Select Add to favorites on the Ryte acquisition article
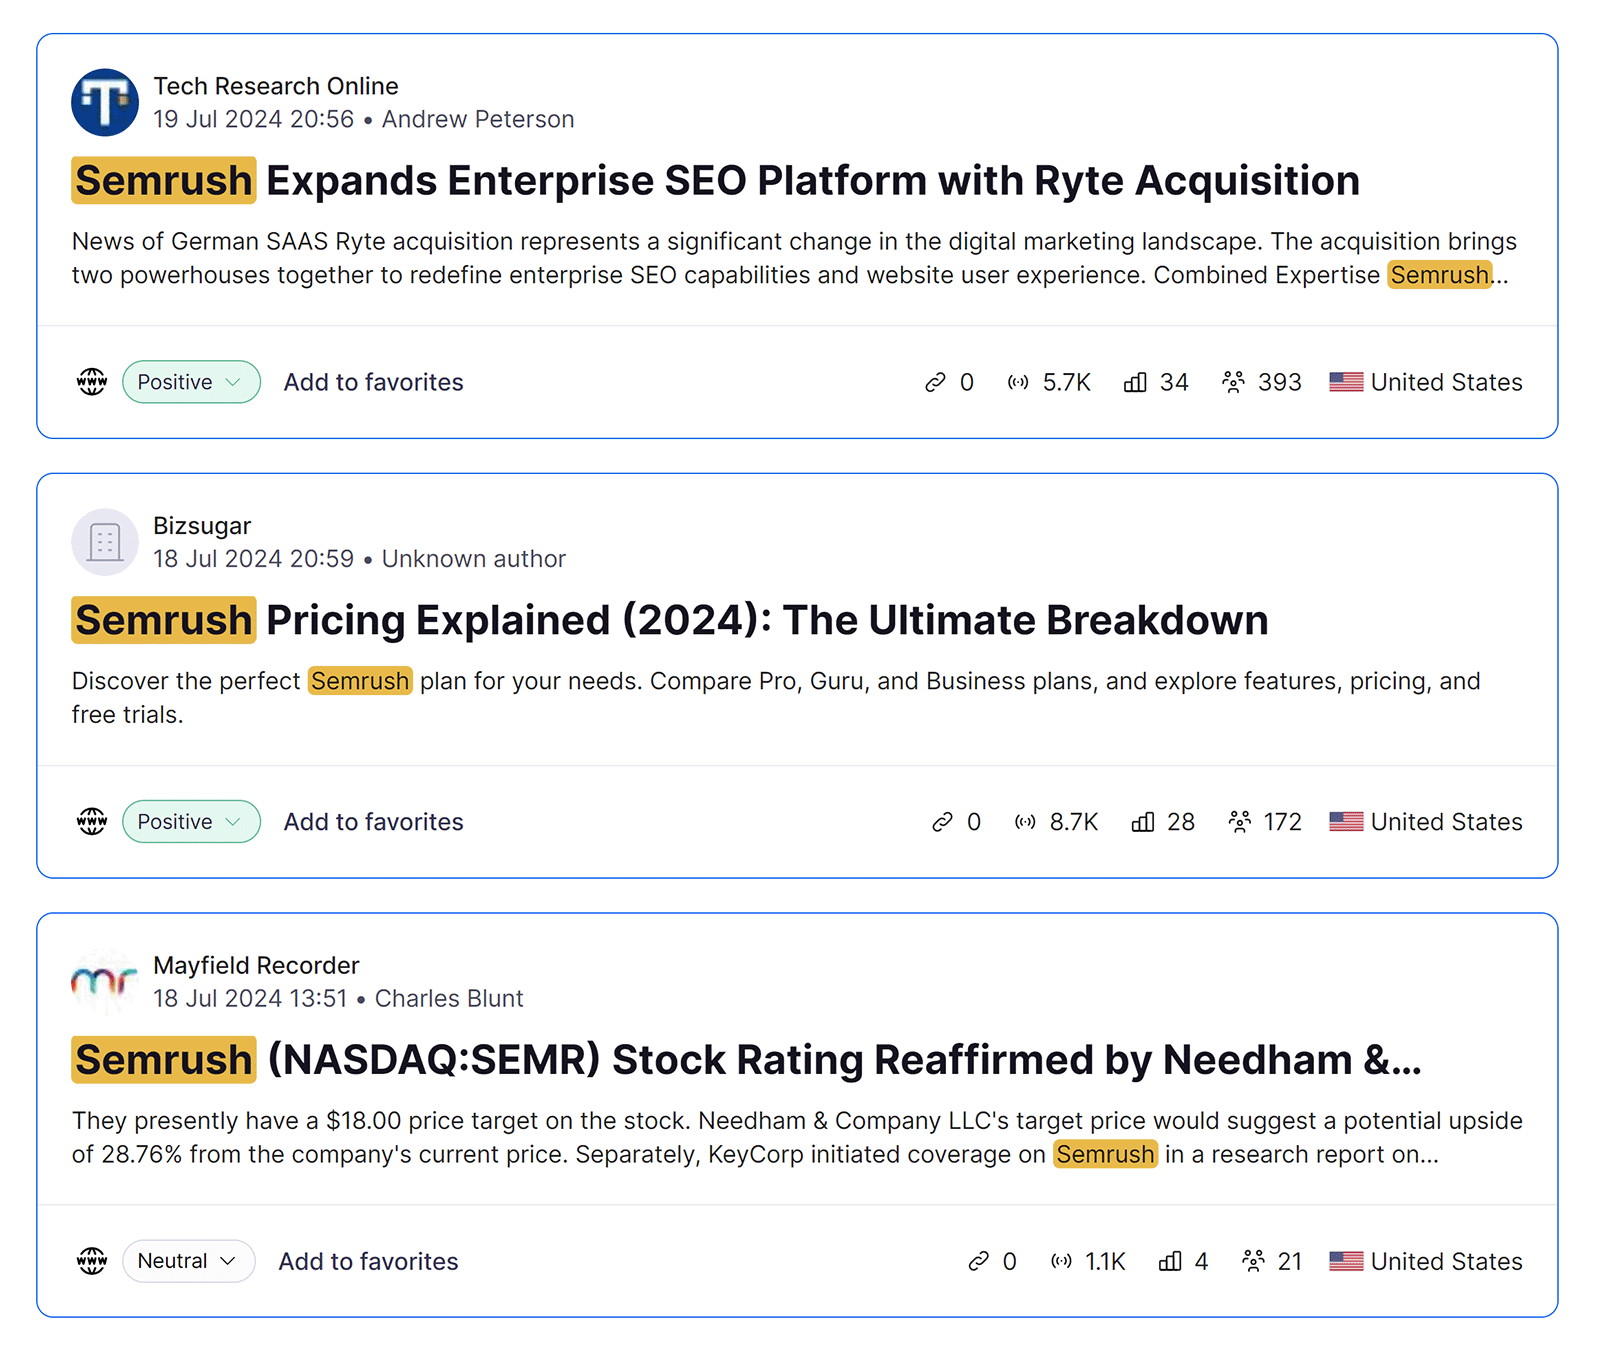Image resolution: width=1600 pixels, height=1352 pixels. [372, 381]
